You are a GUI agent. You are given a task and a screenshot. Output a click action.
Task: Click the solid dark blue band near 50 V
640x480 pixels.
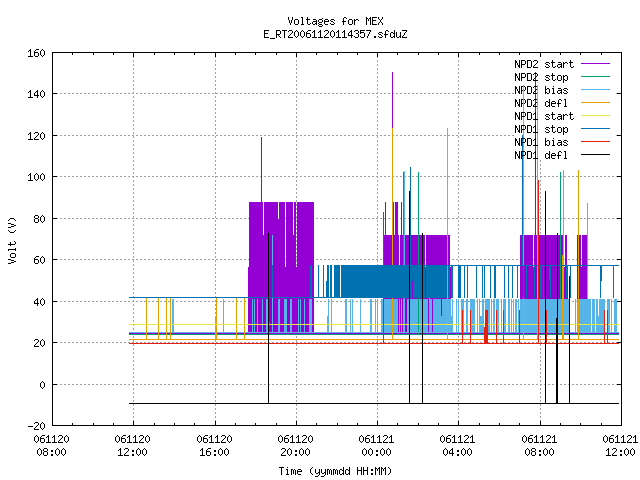[395, 282]
